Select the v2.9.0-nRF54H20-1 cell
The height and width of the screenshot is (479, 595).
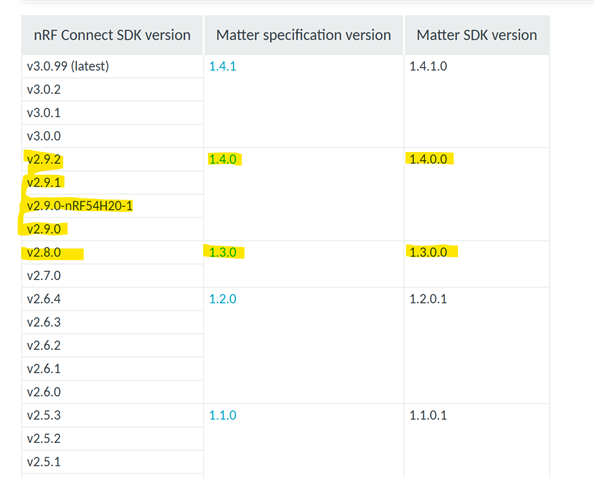point(112,206)
